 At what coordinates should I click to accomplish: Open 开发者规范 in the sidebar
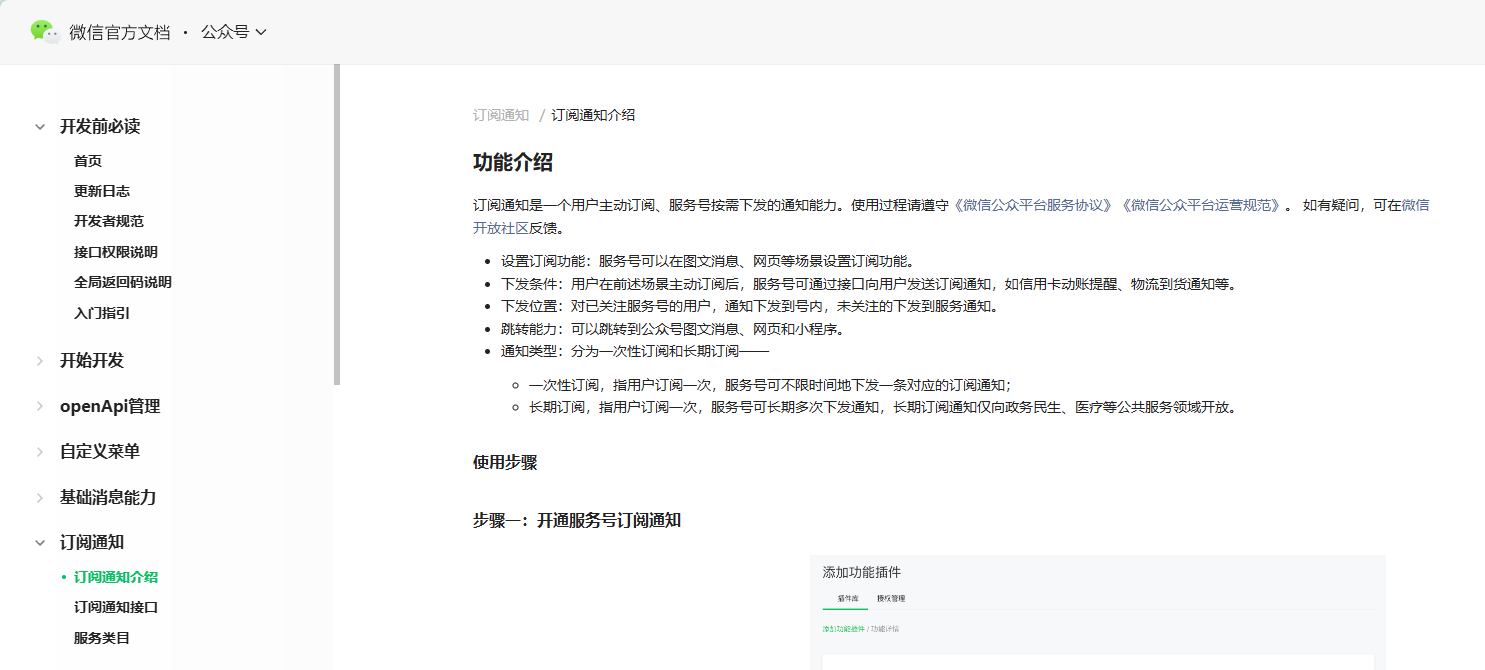109,221
